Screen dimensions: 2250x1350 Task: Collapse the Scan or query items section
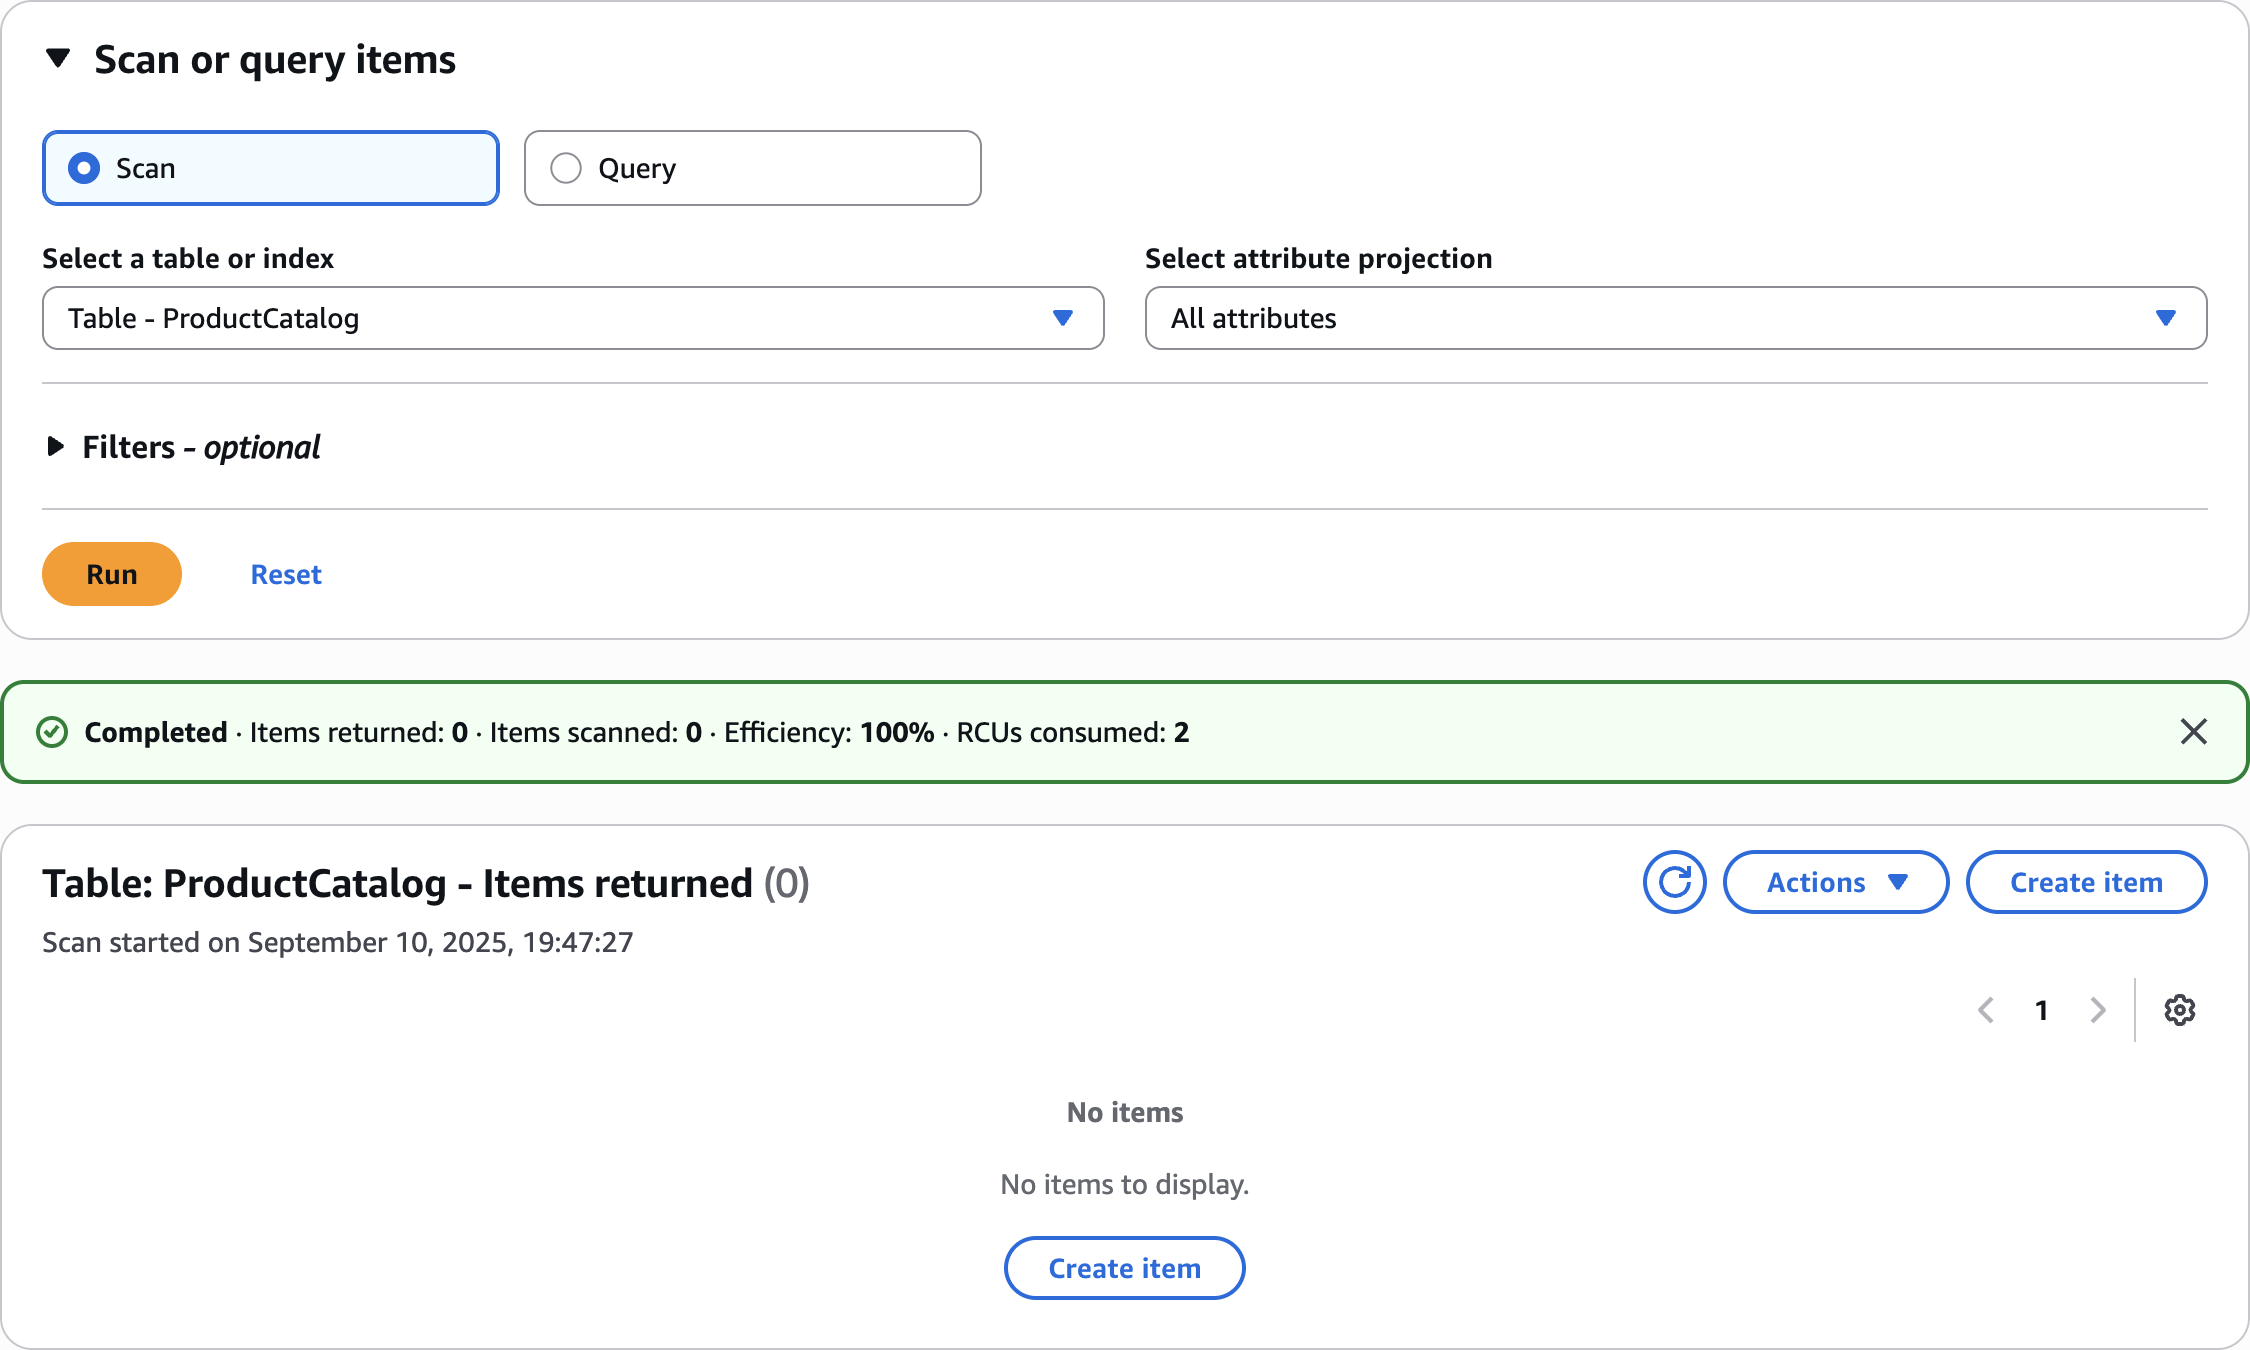[x=58, y=59]
